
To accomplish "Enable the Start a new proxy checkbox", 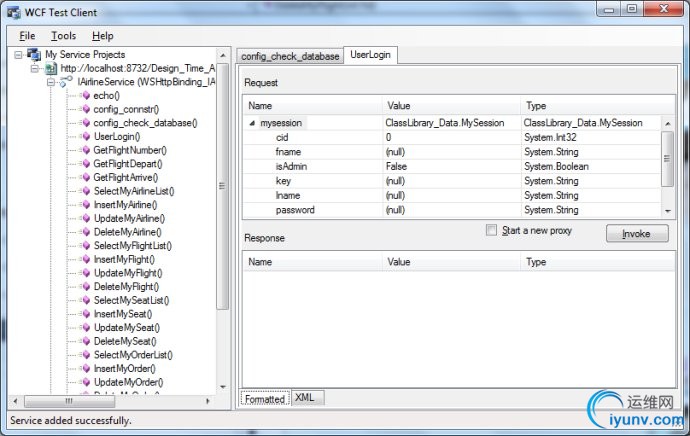I will (491, 230).
